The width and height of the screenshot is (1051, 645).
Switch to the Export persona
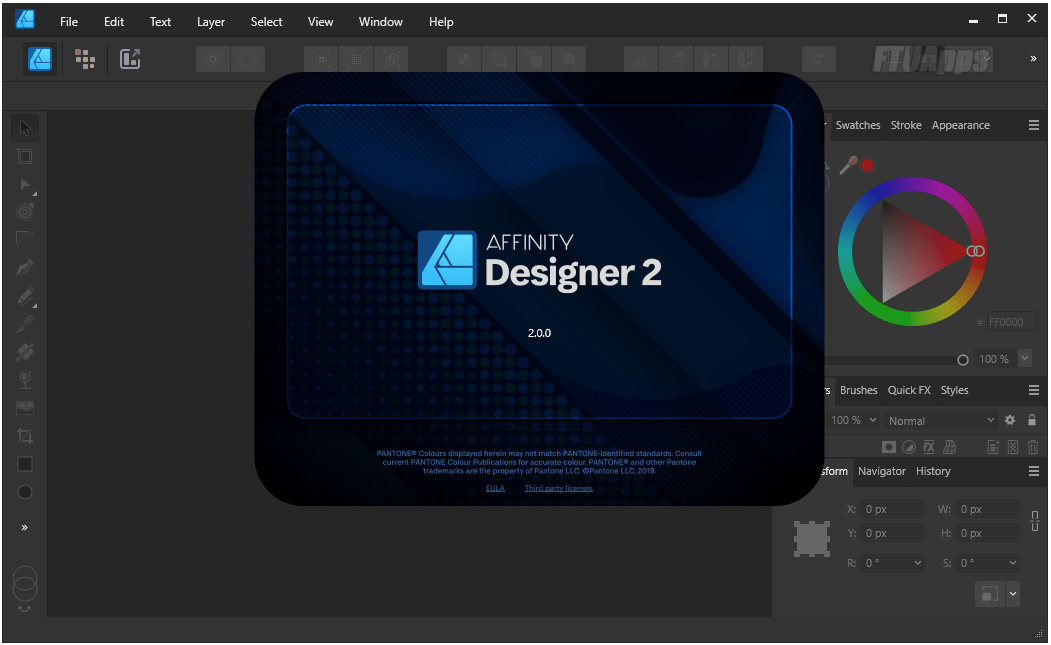130,59
